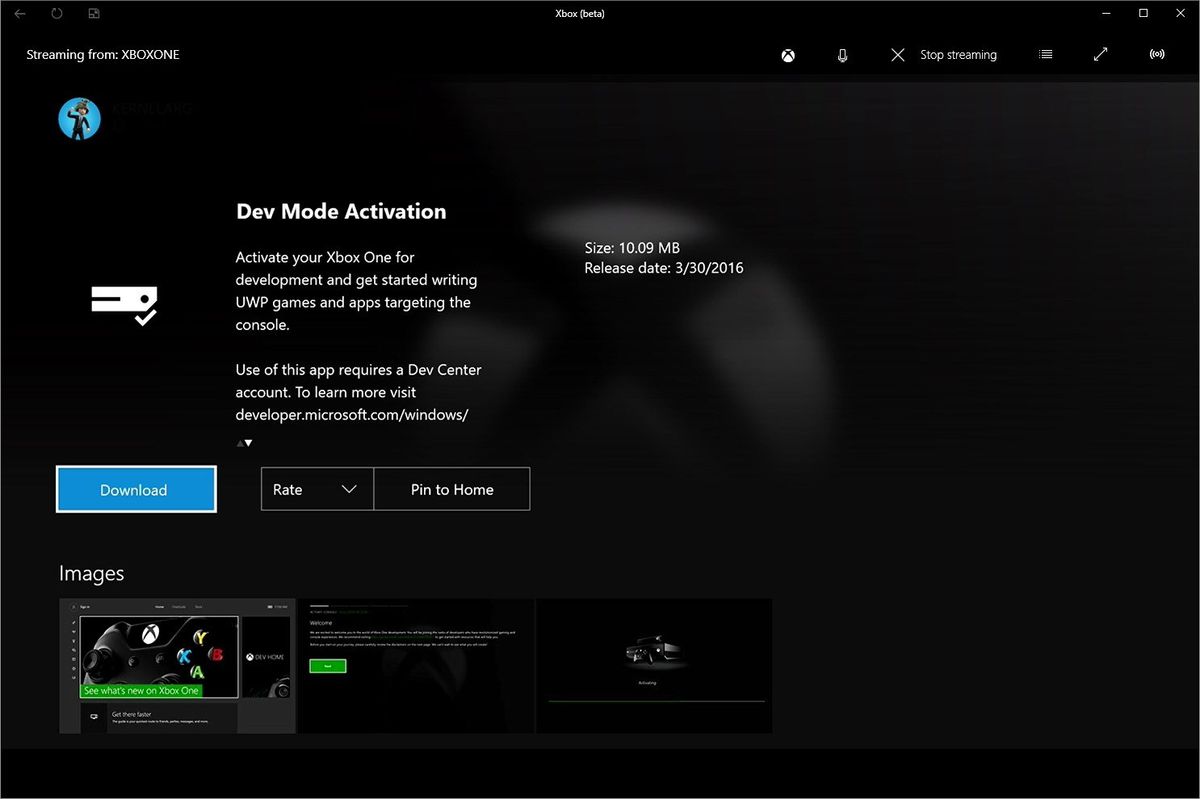Open the channel list icon next to Stop streaming
Screen dimensions: 1200x799
pos(1046,55)
